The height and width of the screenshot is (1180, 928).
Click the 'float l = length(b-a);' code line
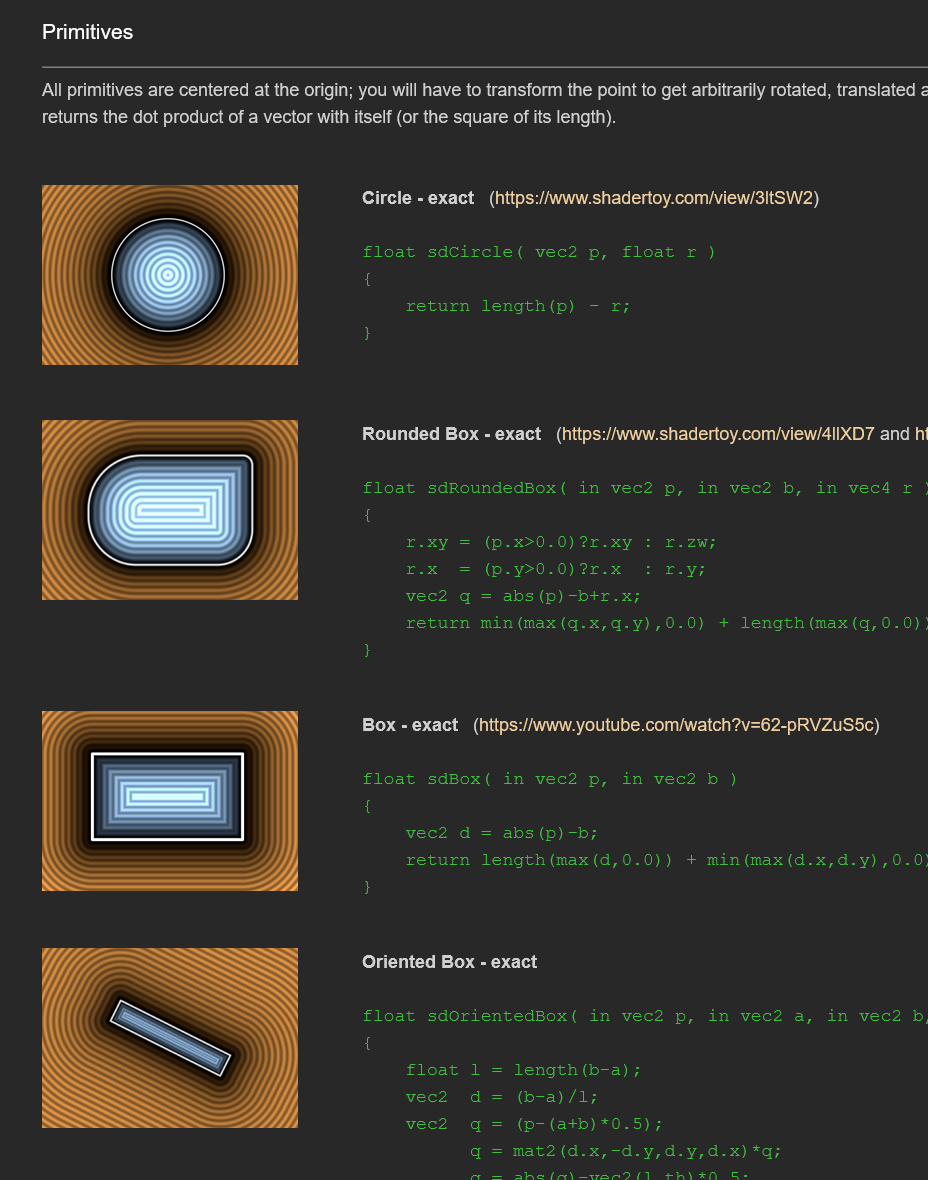tap(523, 1070)
